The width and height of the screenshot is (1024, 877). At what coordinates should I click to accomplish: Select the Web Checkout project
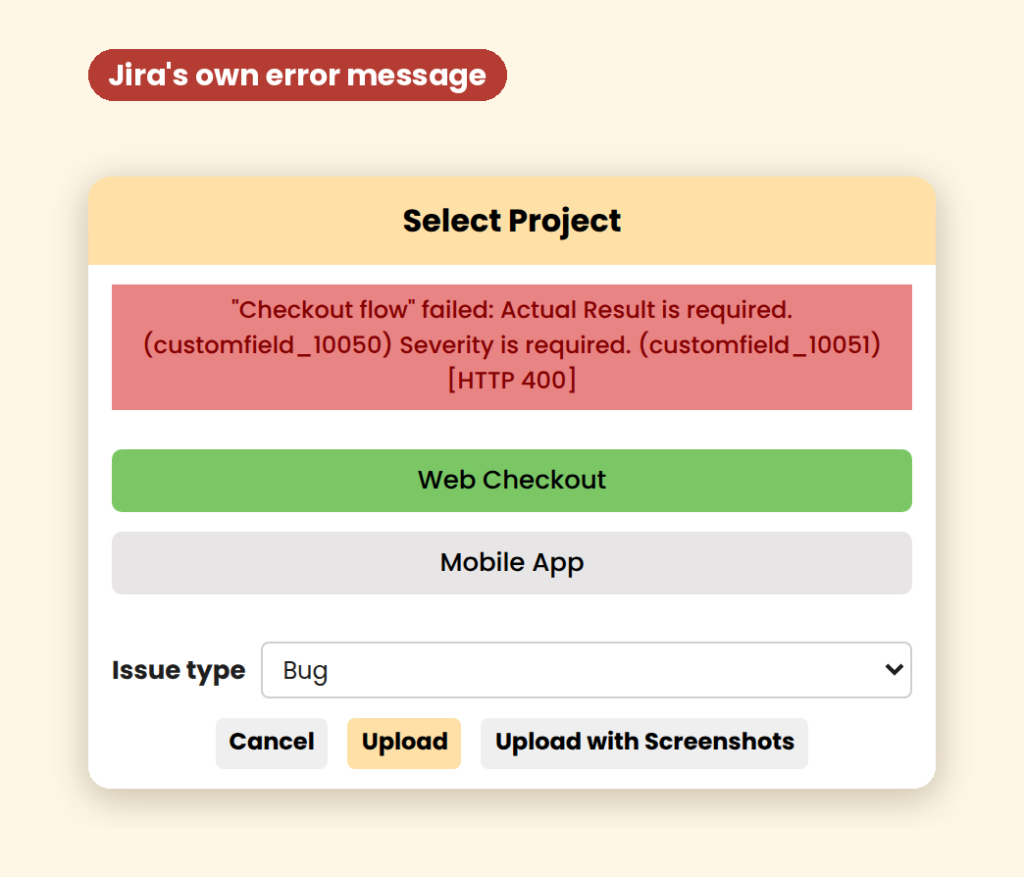tap(511, 480)
